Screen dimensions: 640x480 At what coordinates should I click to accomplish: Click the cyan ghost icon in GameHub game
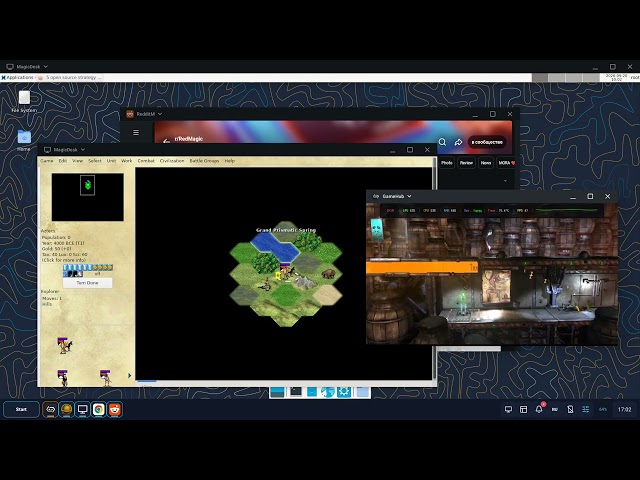(x=376, y=229)
